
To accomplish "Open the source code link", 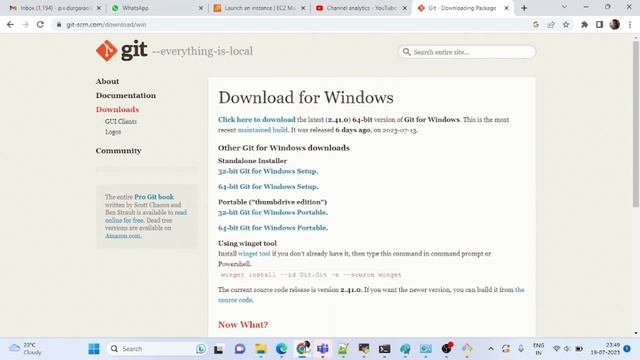I will [235, 300].
